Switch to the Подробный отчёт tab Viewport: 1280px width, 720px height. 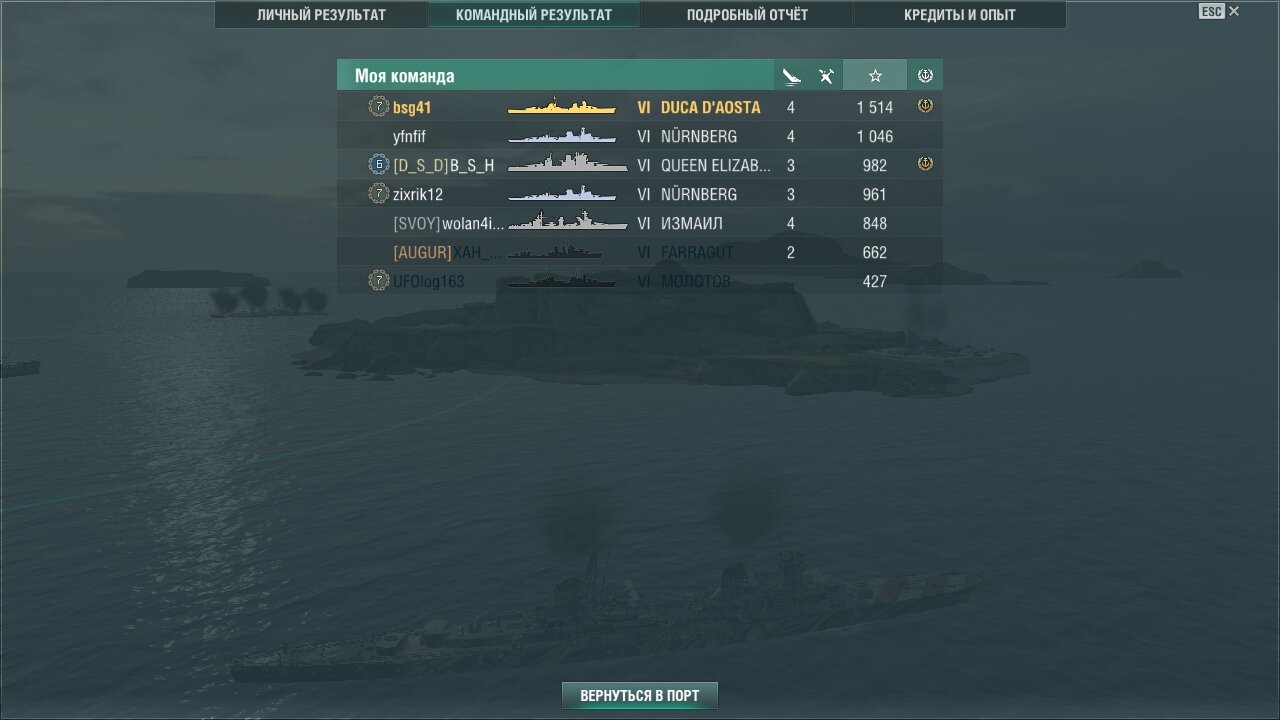(747, 15)
